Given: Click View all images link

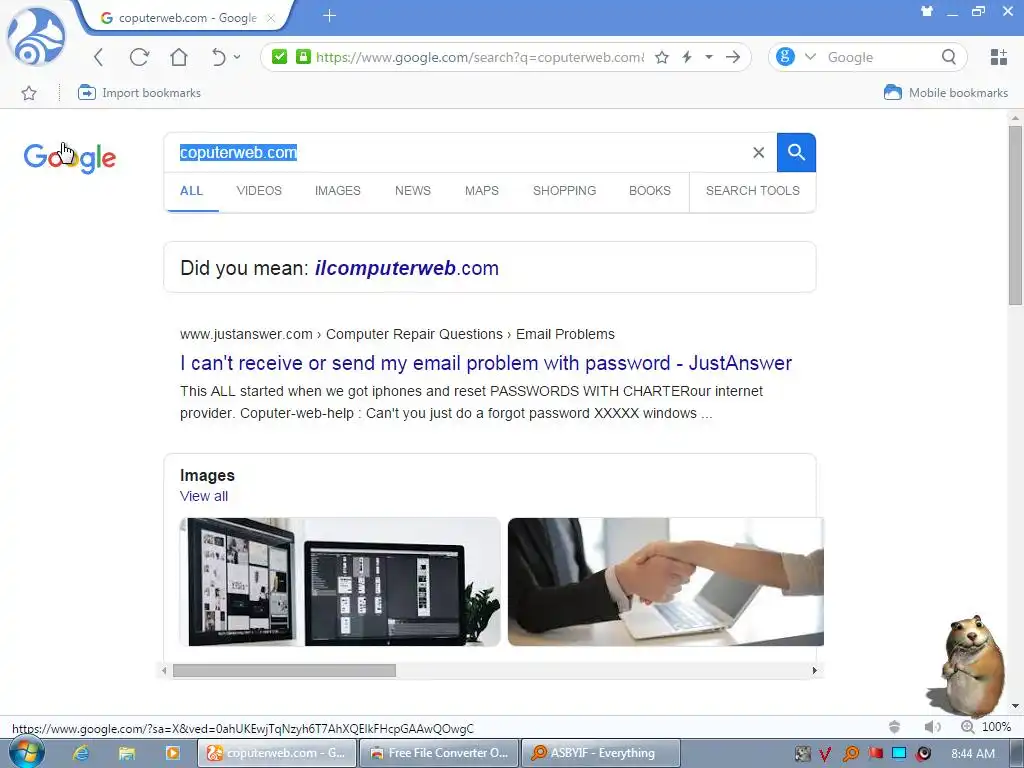Looking at the screenshot, I should coord(204,496).
